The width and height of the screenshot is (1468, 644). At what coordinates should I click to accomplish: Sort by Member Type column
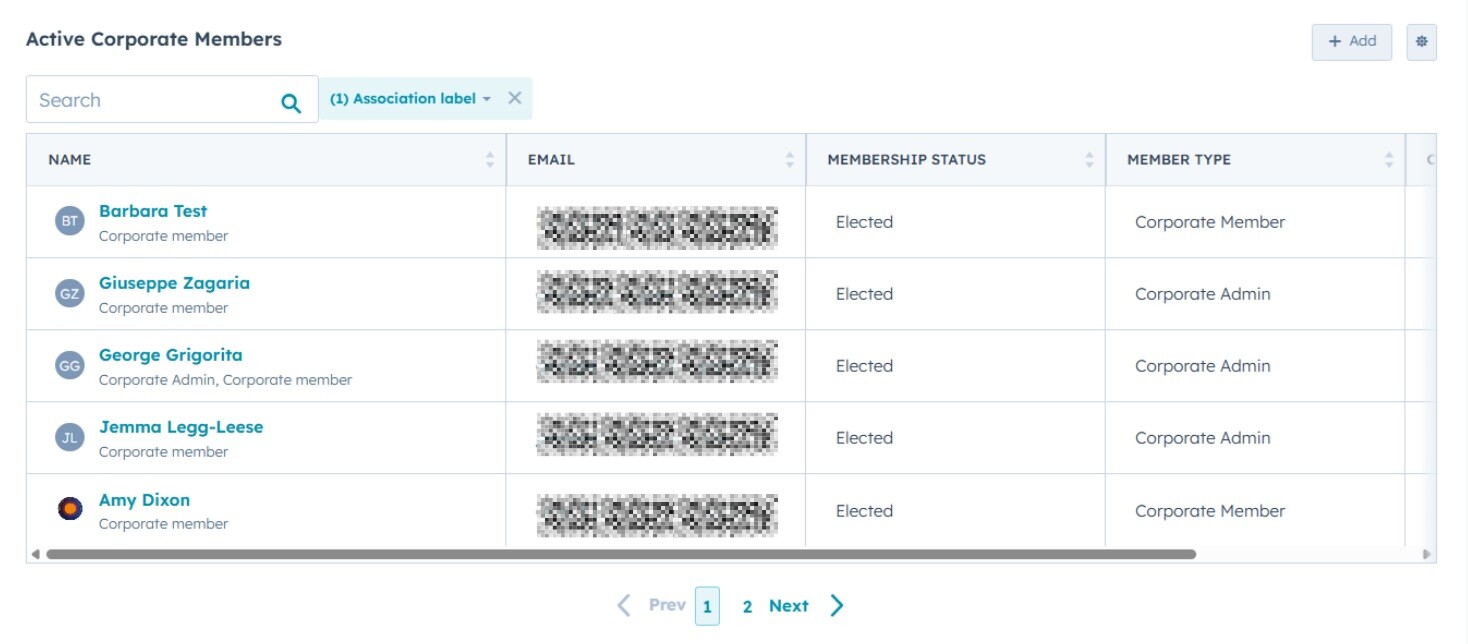point(1388,160)
